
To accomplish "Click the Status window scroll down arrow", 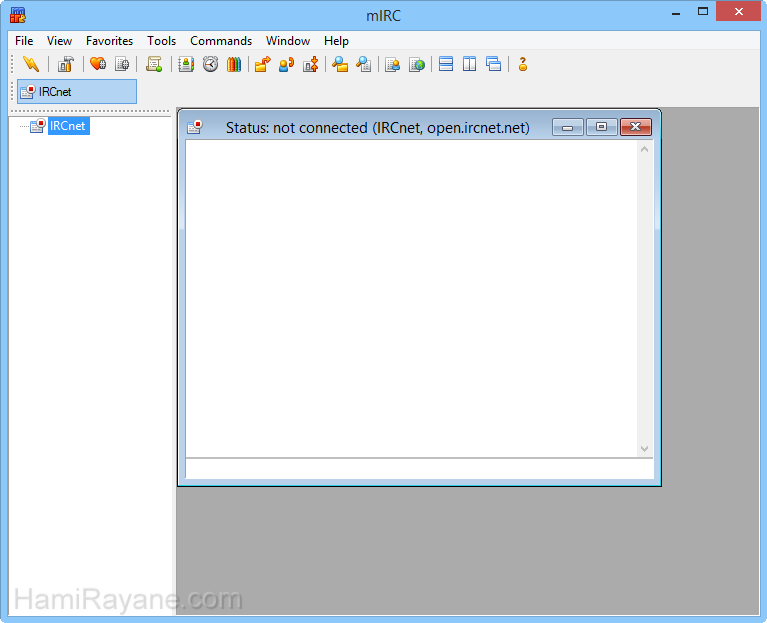I will click(644, 448).
